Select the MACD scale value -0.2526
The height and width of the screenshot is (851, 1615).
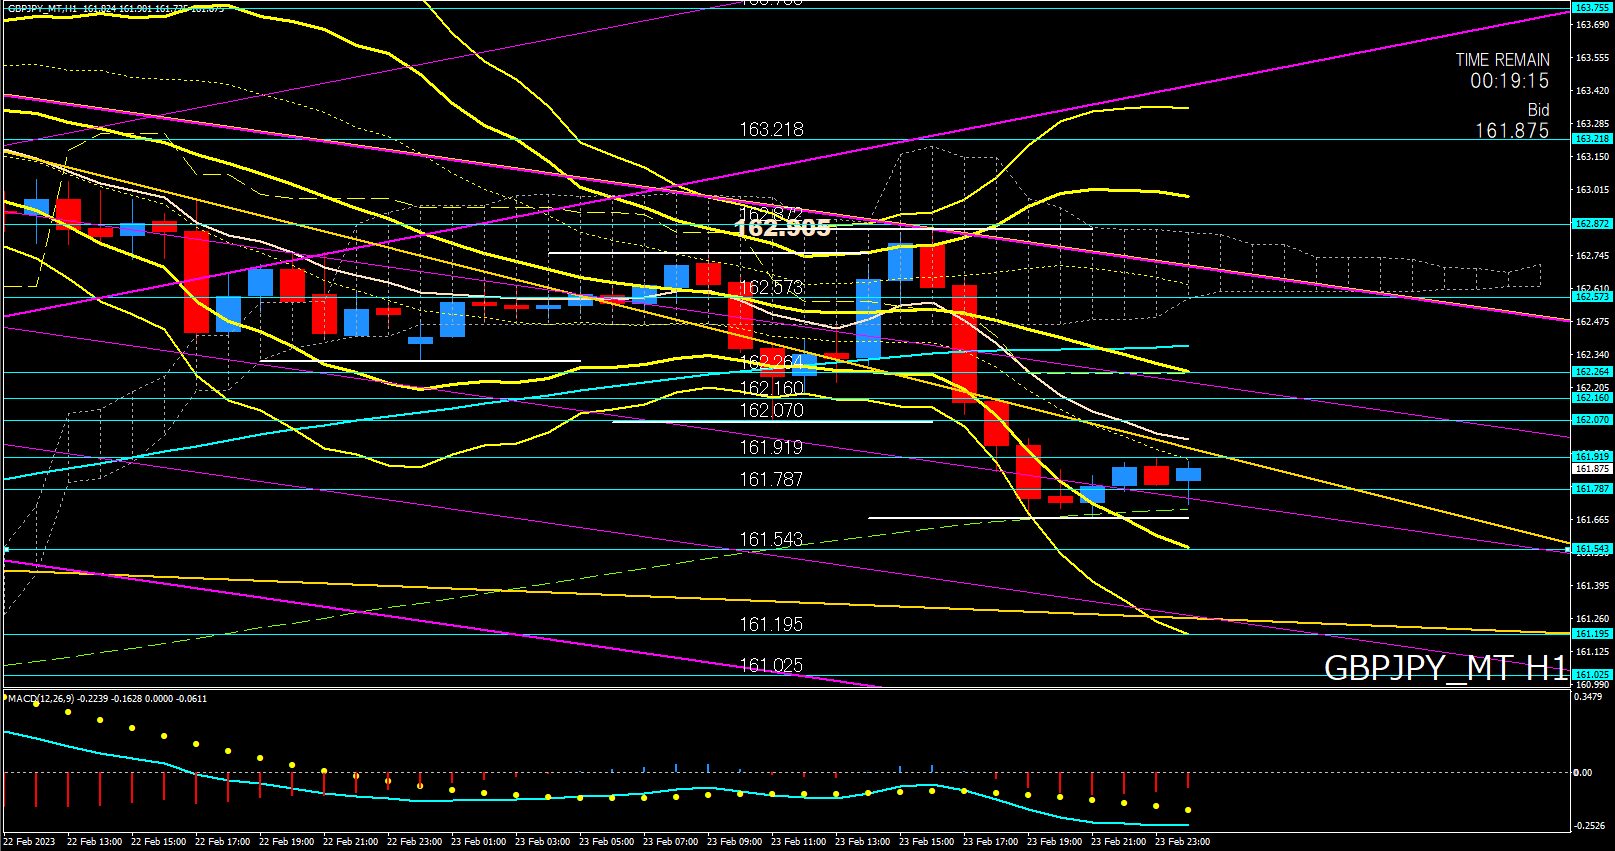coord(1590,826)
